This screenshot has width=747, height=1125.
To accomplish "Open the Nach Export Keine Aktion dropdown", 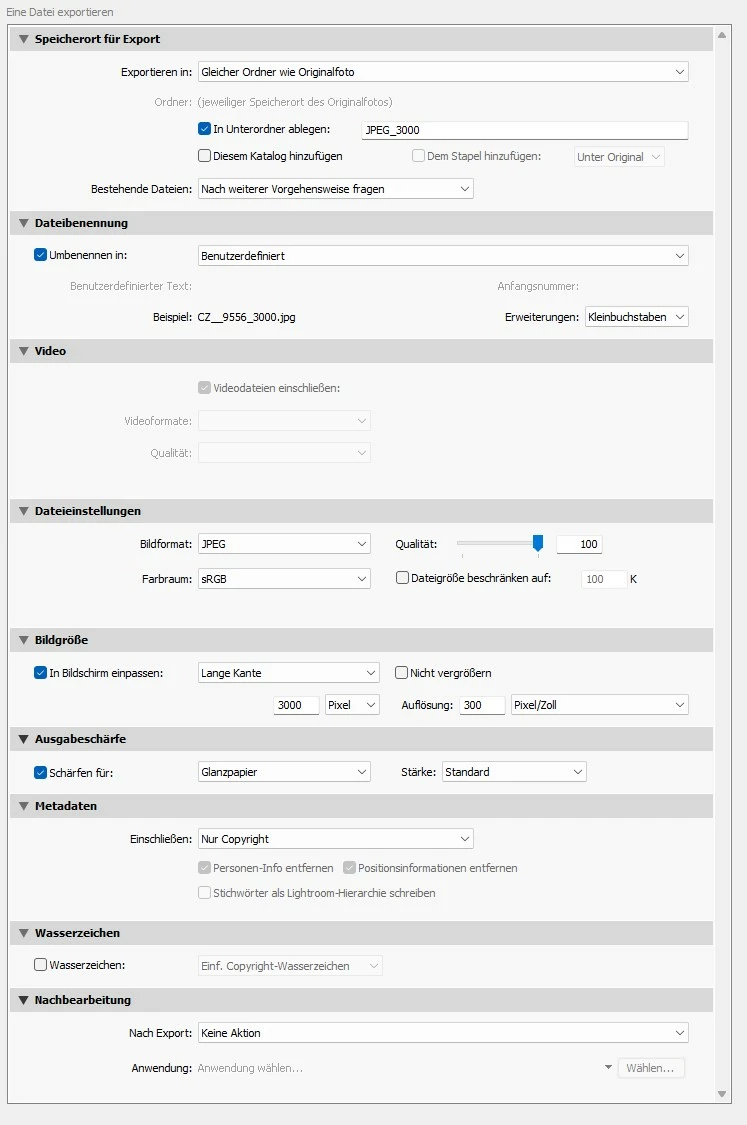I will (443, 1032).
